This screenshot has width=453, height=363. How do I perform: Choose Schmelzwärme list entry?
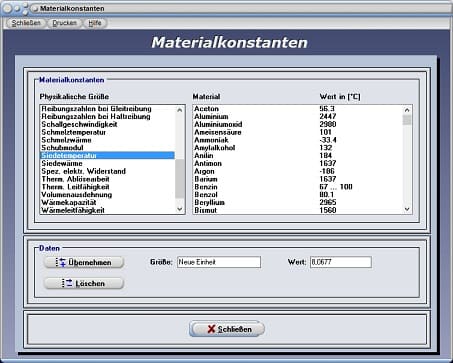point(107,140)
